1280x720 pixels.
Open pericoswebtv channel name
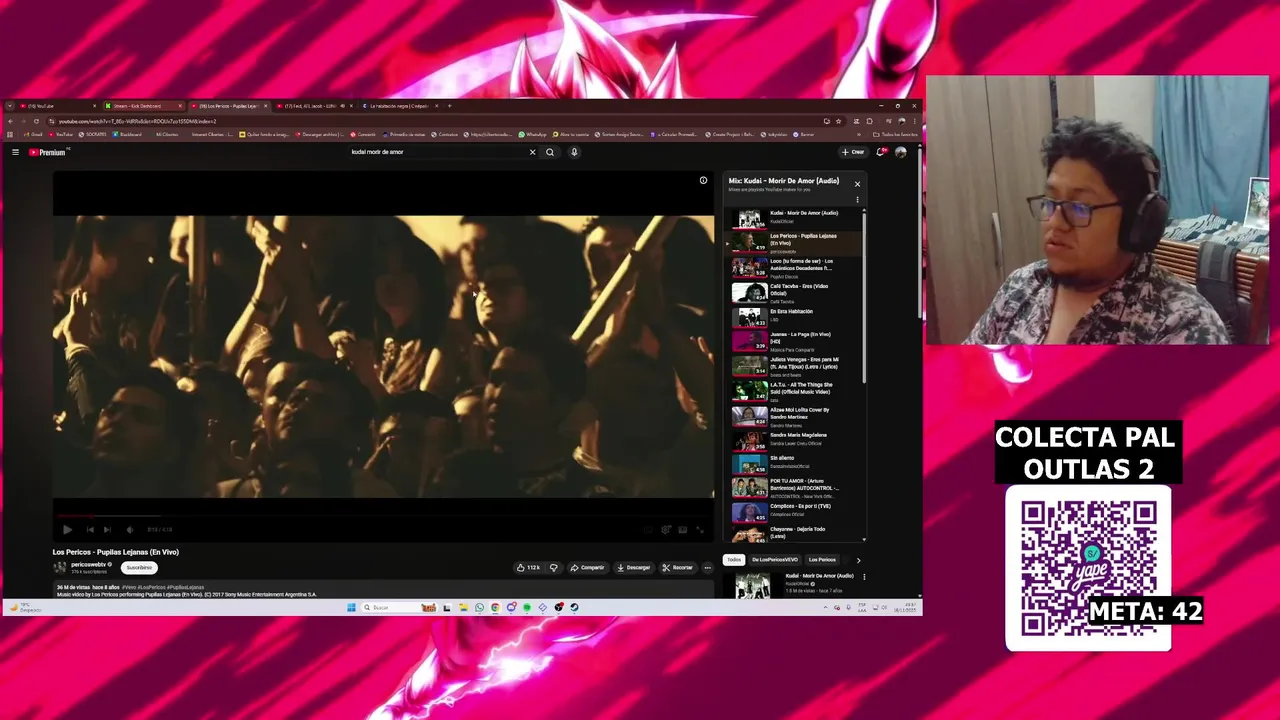pyautogui.click(x=89, y=564)
